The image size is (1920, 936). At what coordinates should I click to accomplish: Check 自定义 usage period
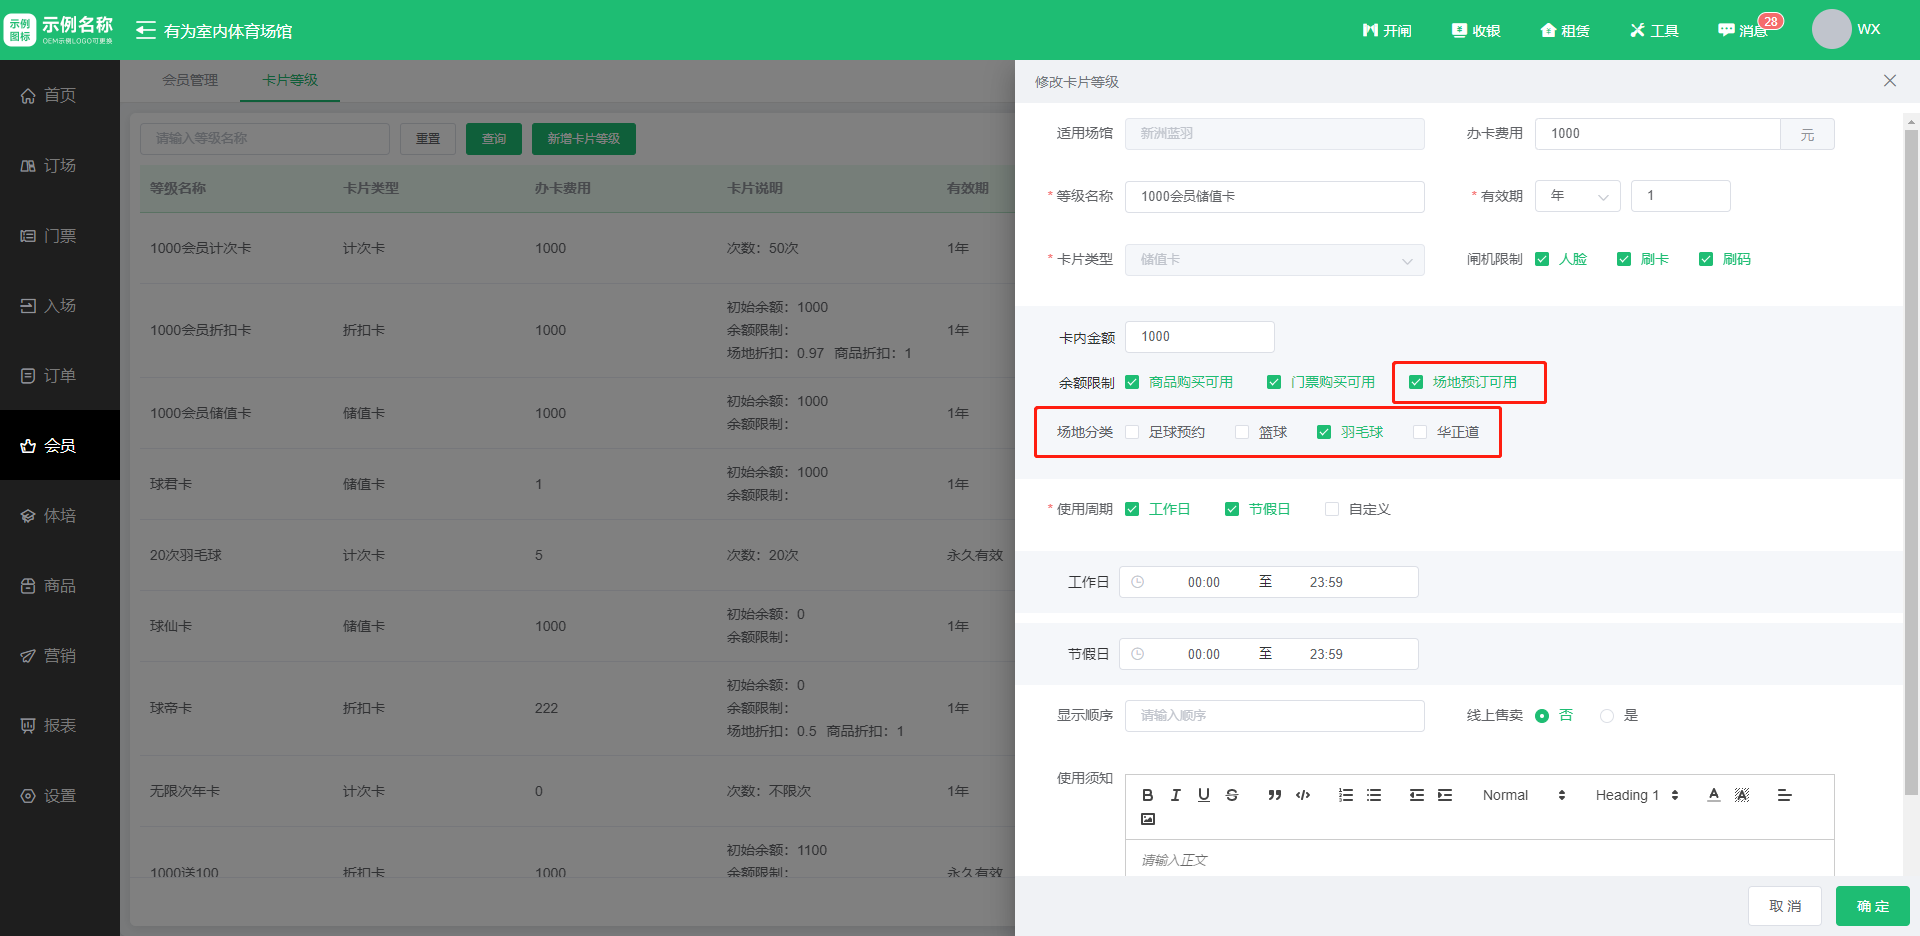pos(1332,509)
